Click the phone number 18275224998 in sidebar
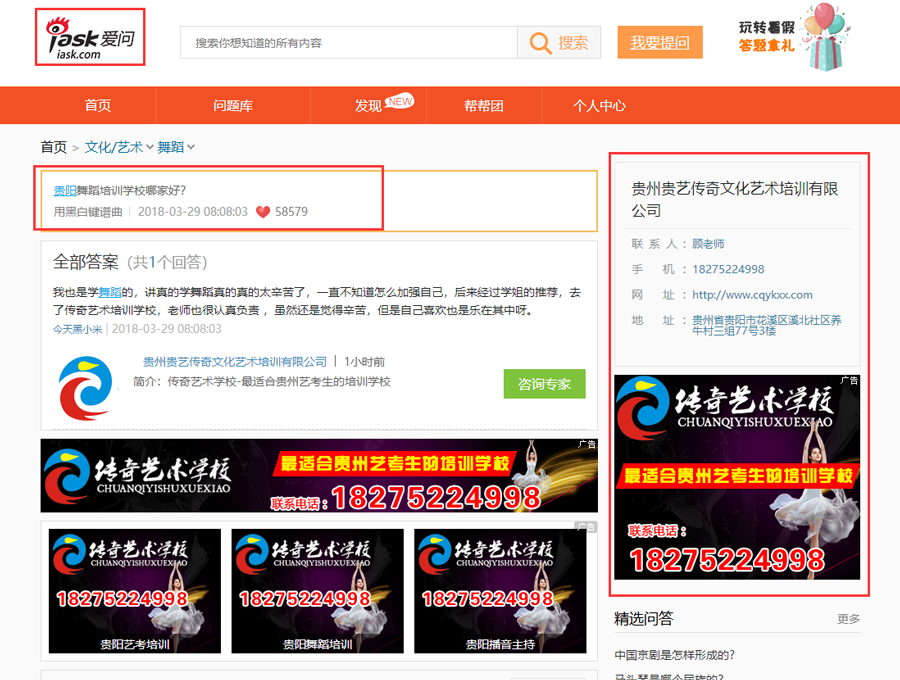The width and height of the screenshot is (900, 680). 728,269
